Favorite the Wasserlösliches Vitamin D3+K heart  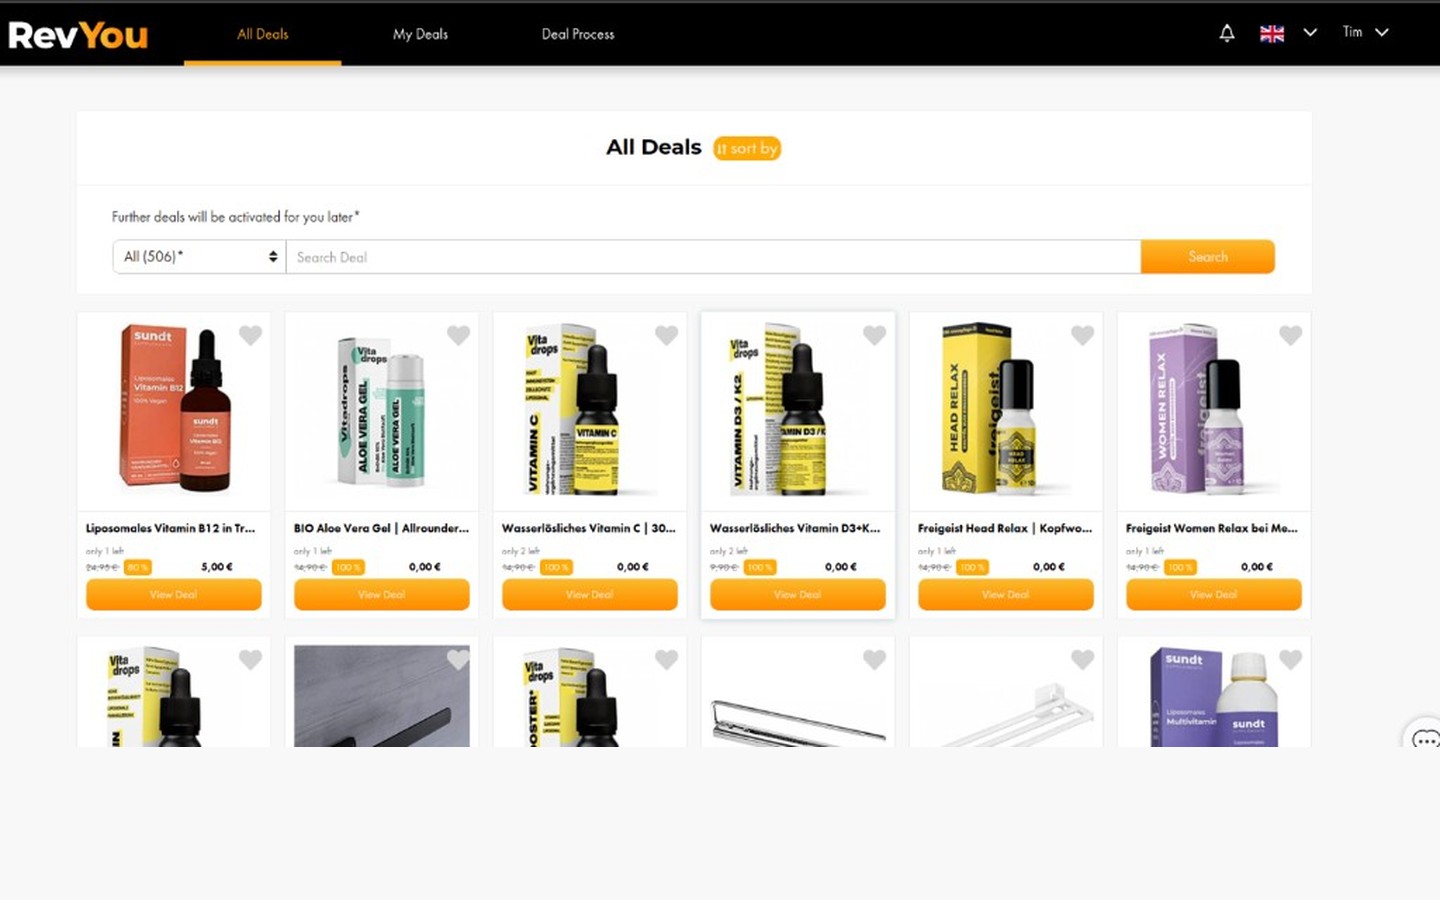875,335
